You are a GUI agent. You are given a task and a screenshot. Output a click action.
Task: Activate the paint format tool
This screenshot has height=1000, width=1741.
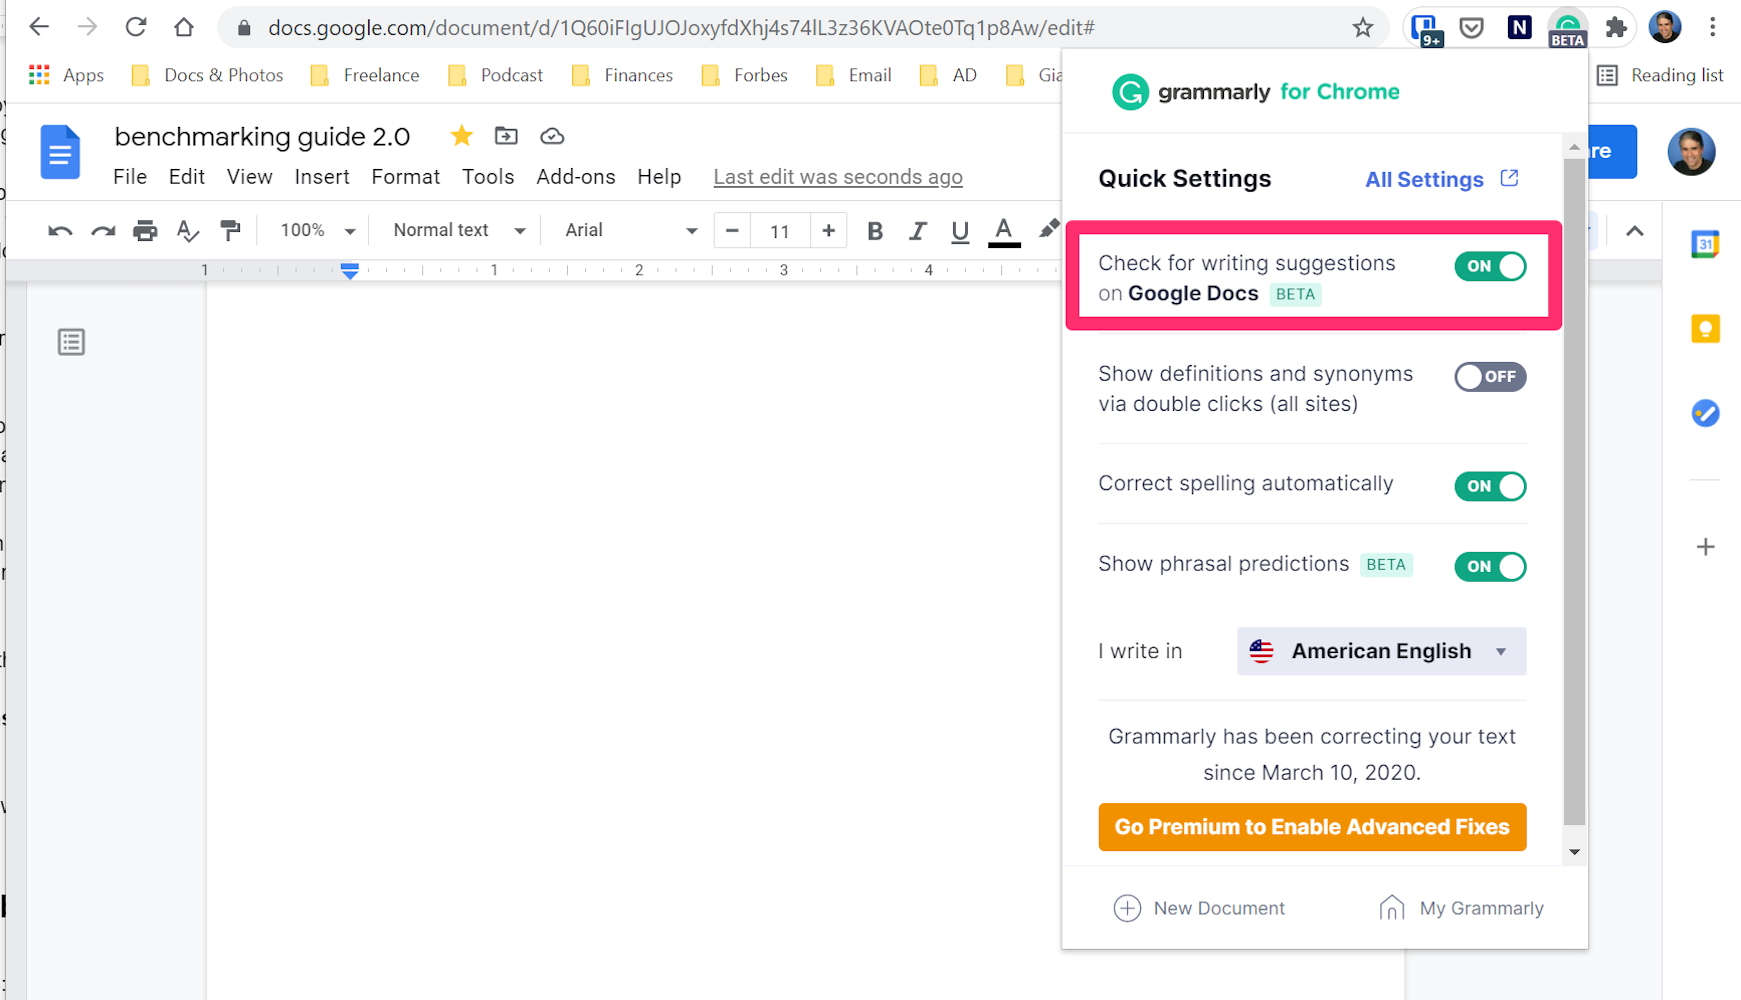point(231,231)
